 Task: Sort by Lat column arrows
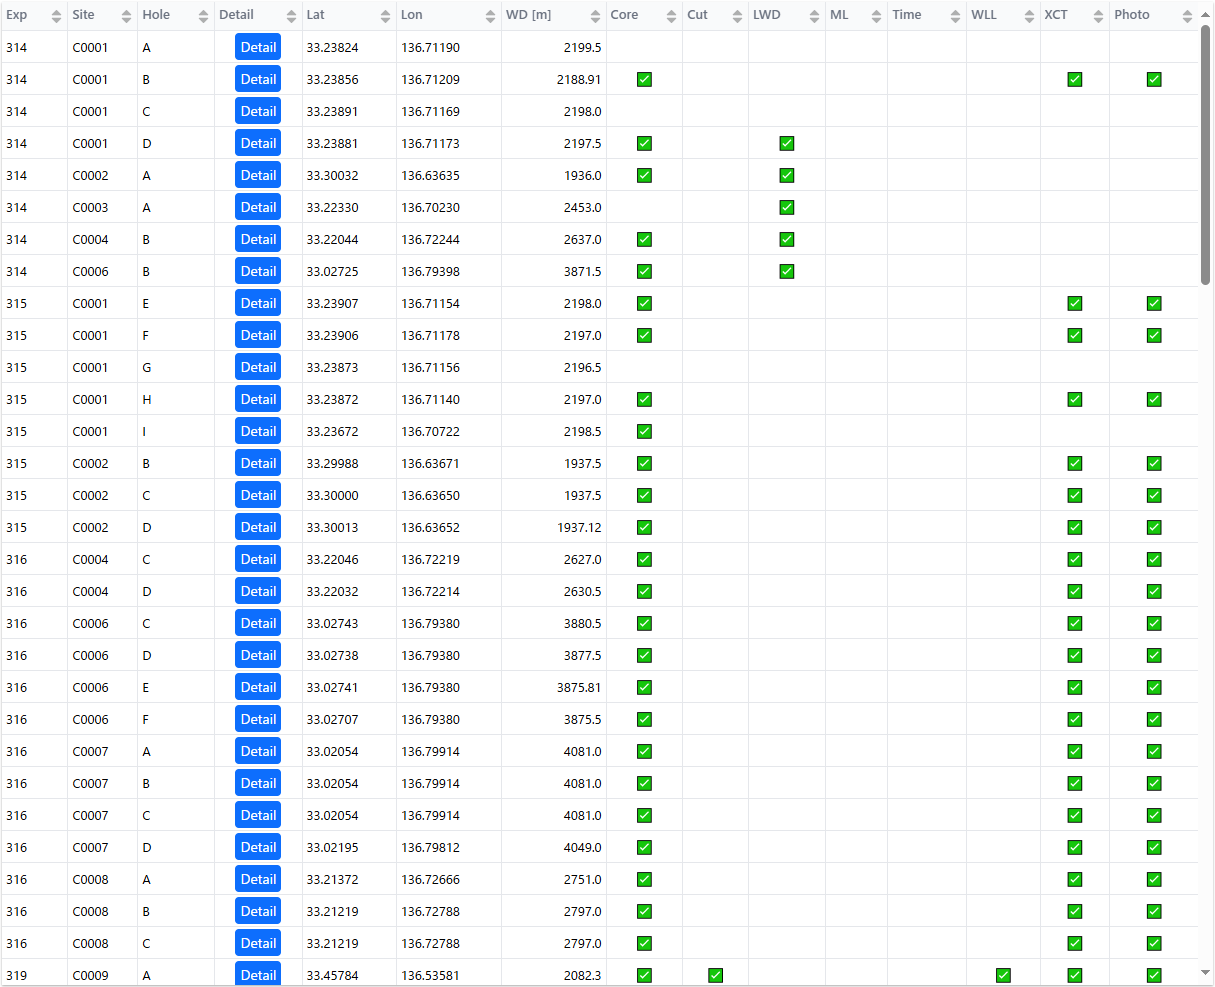click(385, 16)
